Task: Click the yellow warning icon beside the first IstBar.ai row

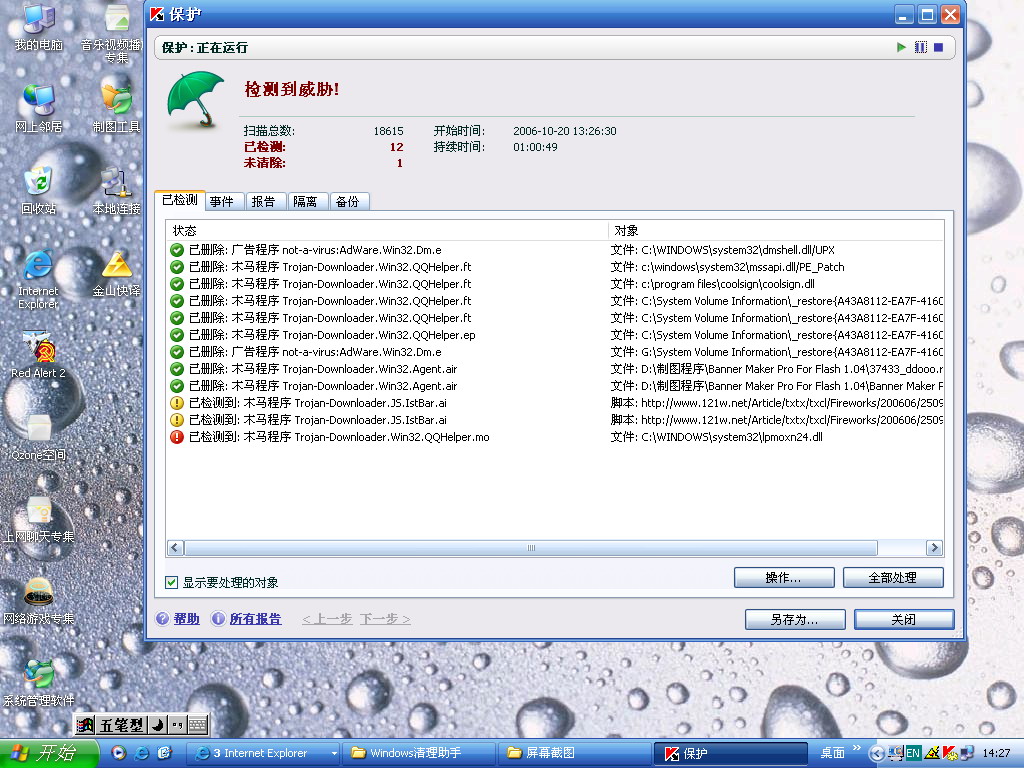Action: 176,403
